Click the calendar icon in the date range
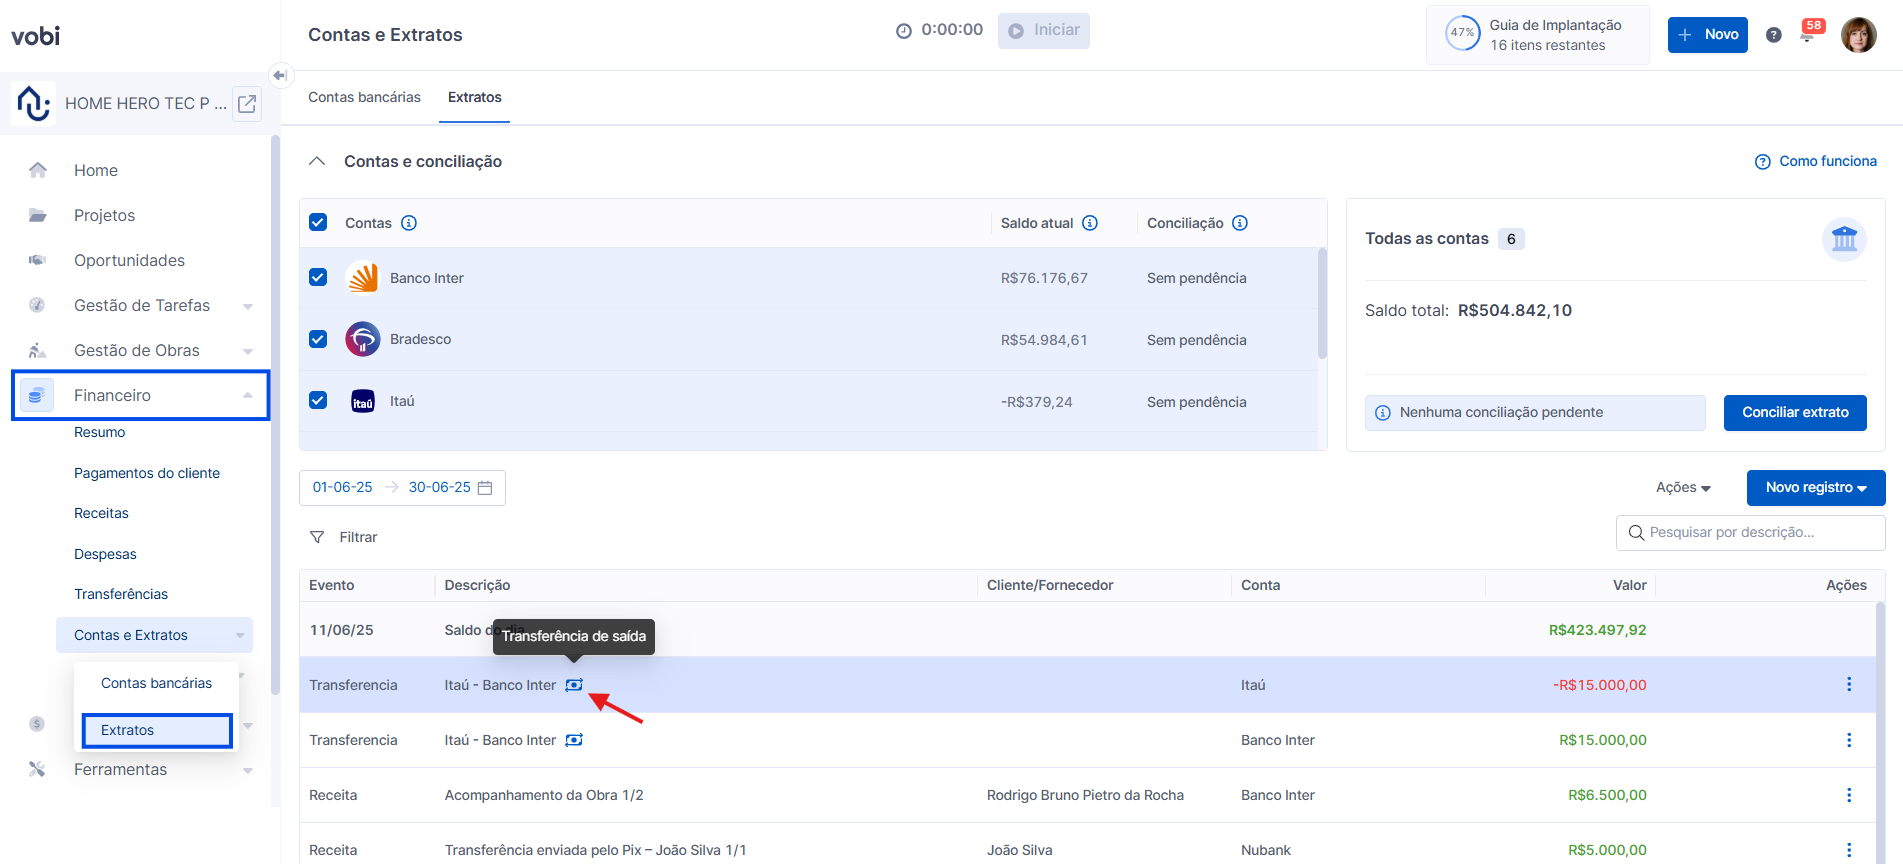 click(485, 488)
